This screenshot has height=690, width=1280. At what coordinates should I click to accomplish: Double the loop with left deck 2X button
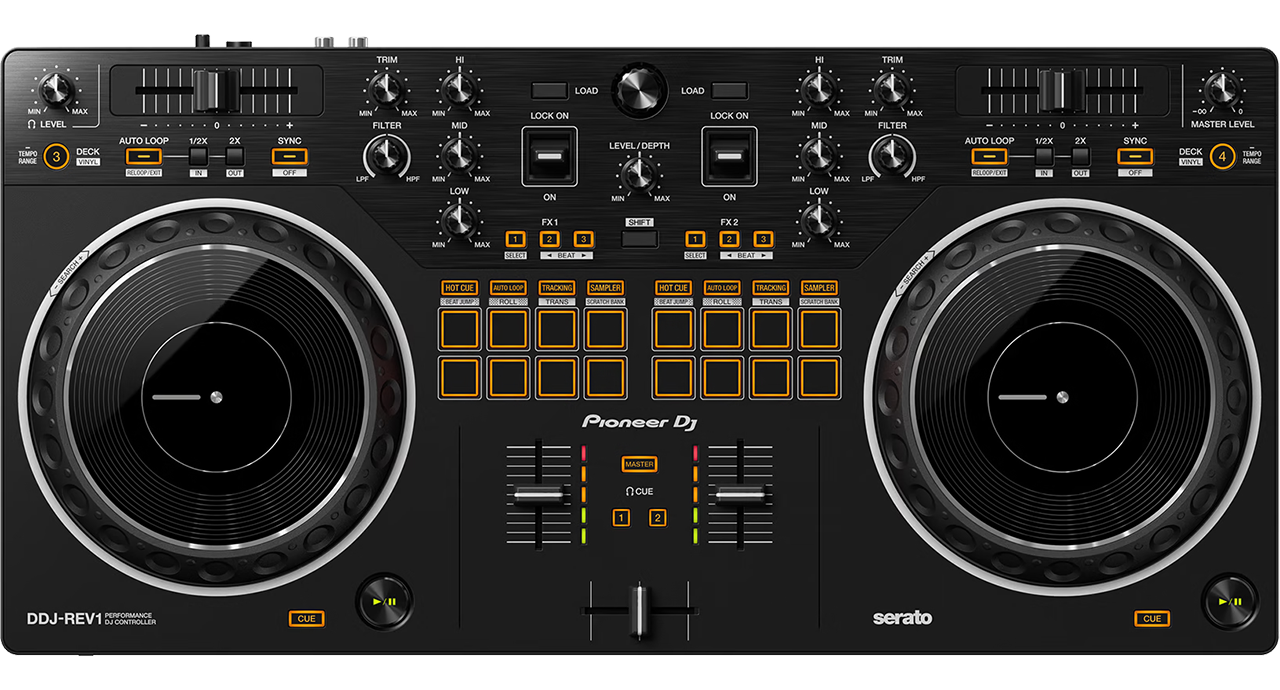(235, 156)
